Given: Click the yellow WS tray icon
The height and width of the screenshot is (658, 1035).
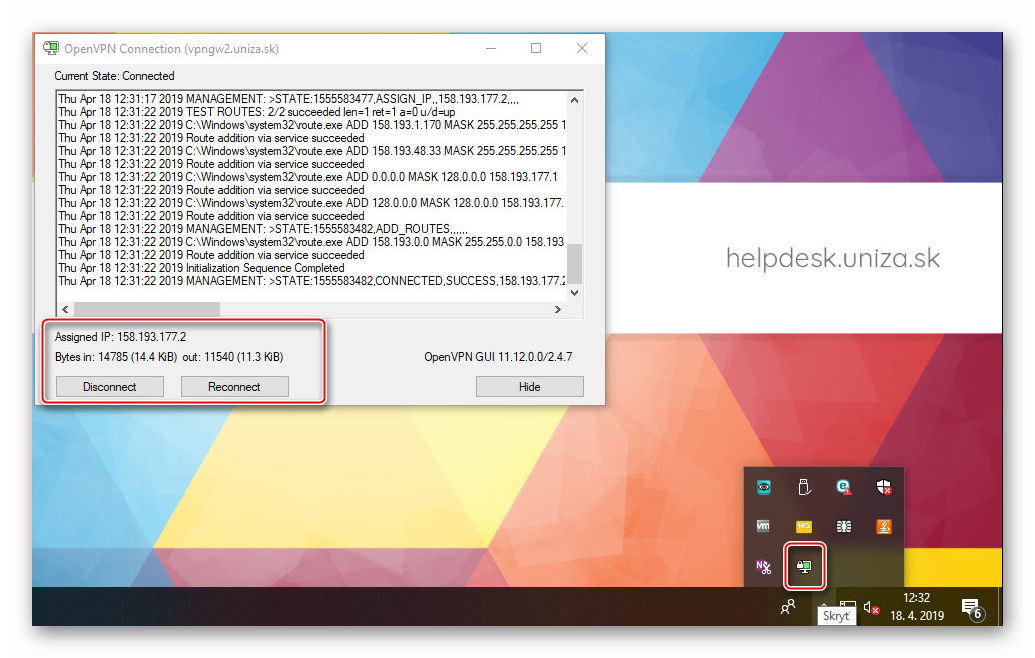Looking at the screenshot, I should tap(803, 526).
